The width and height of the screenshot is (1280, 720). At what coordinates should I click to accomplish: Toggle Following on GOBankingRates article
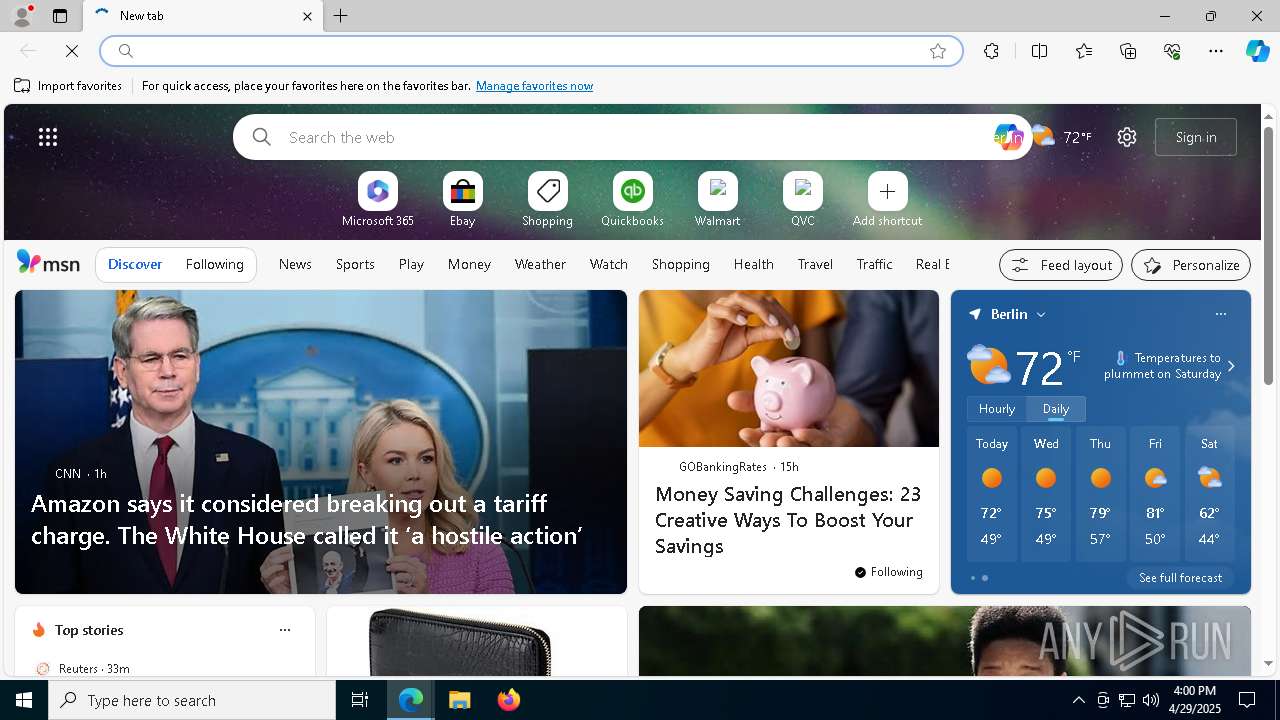(888, 572)
